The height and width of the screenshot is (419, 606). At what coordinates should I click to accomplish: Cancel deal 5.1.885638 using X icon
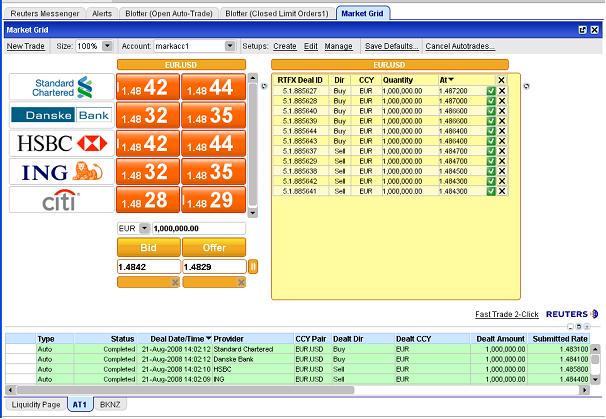tap(502, 171)
